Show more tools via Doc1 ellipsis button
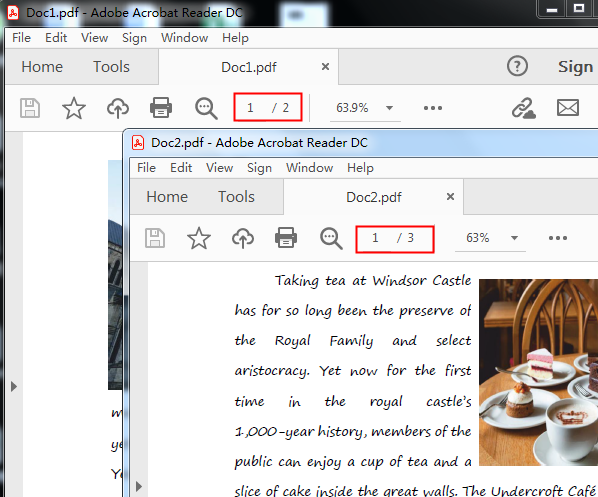Image resolution: width=598 pixels, height=497 pixels. (433, 108)
